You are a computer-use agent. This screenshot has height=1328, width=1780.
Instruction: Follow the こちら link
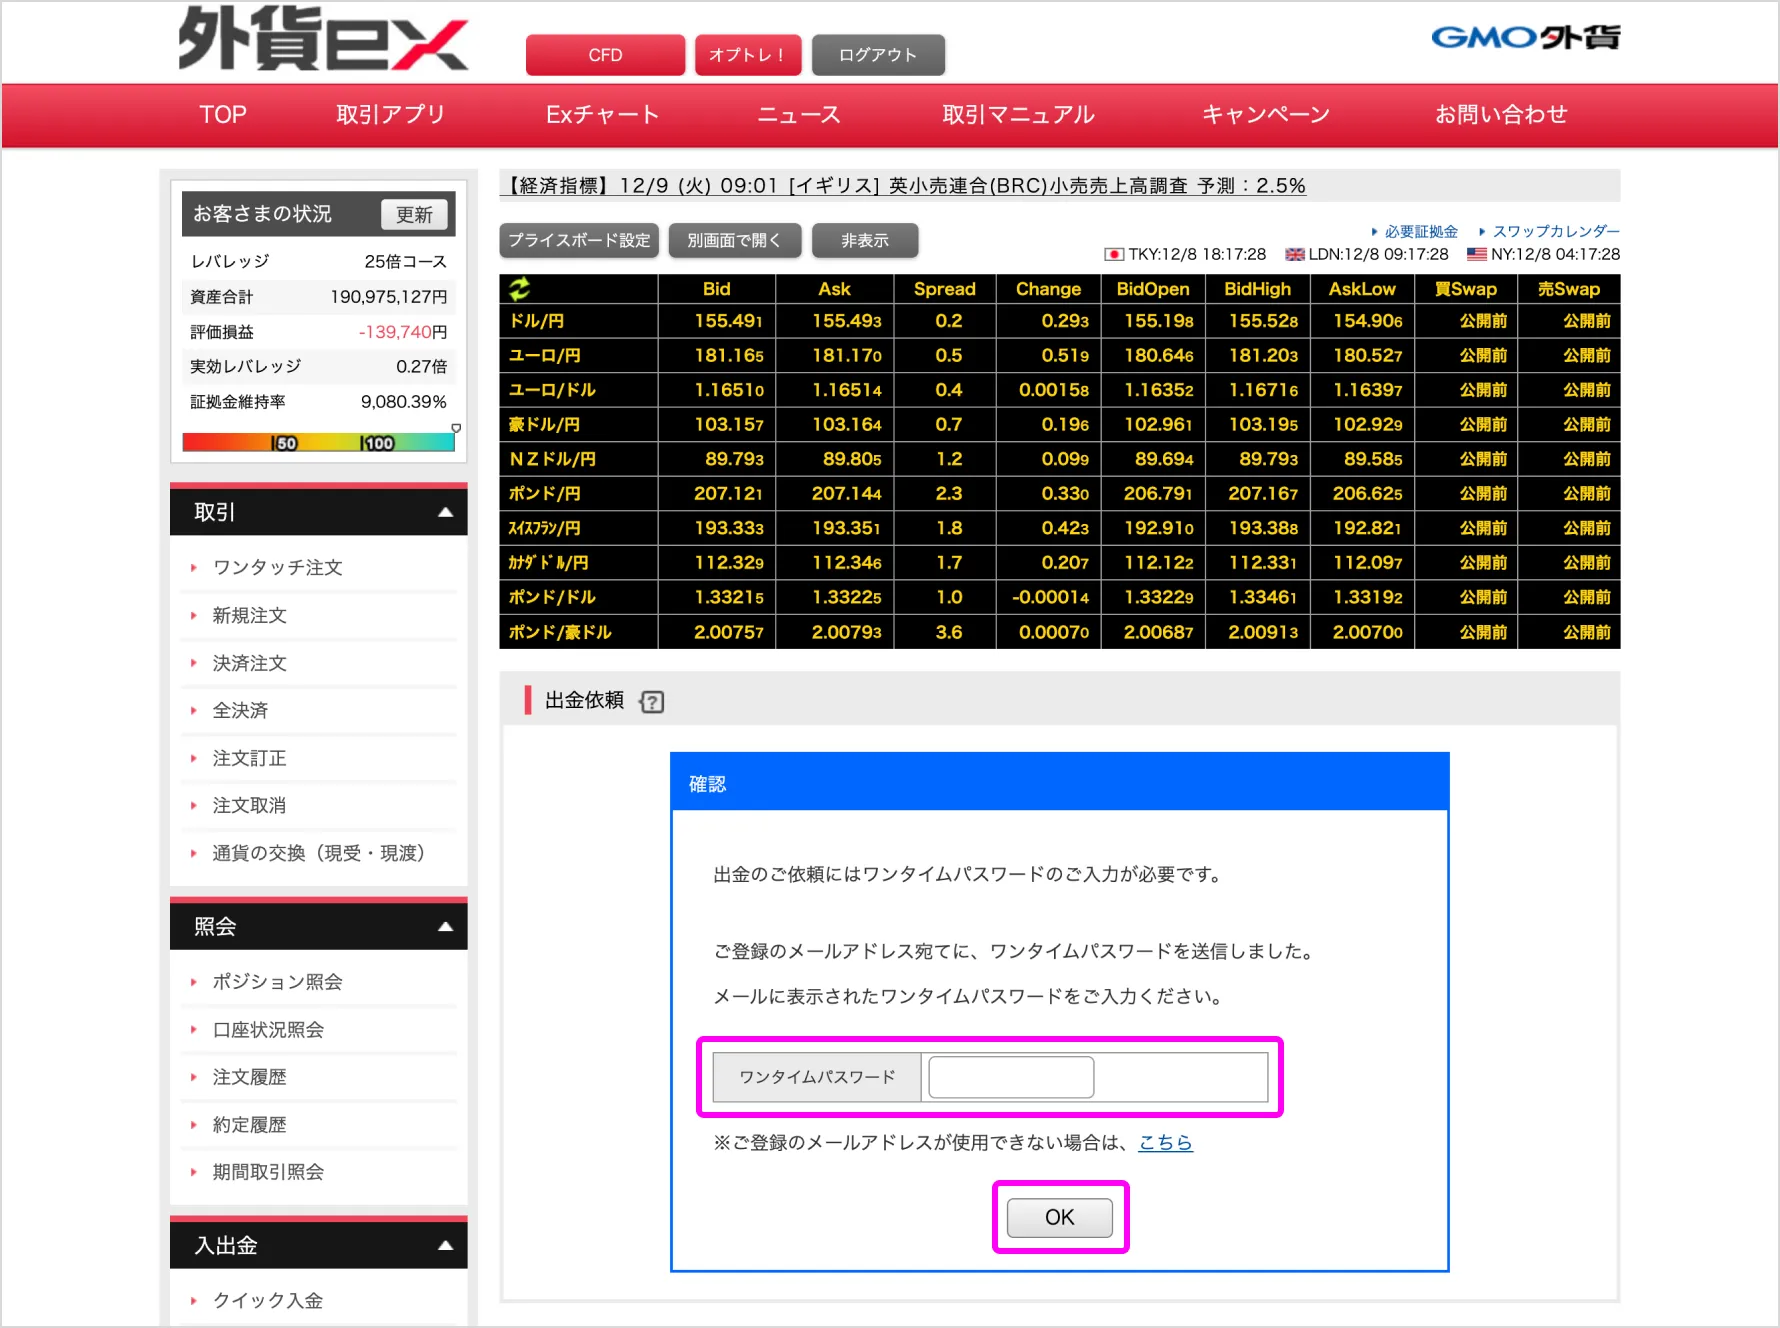click(1165, 1142)
